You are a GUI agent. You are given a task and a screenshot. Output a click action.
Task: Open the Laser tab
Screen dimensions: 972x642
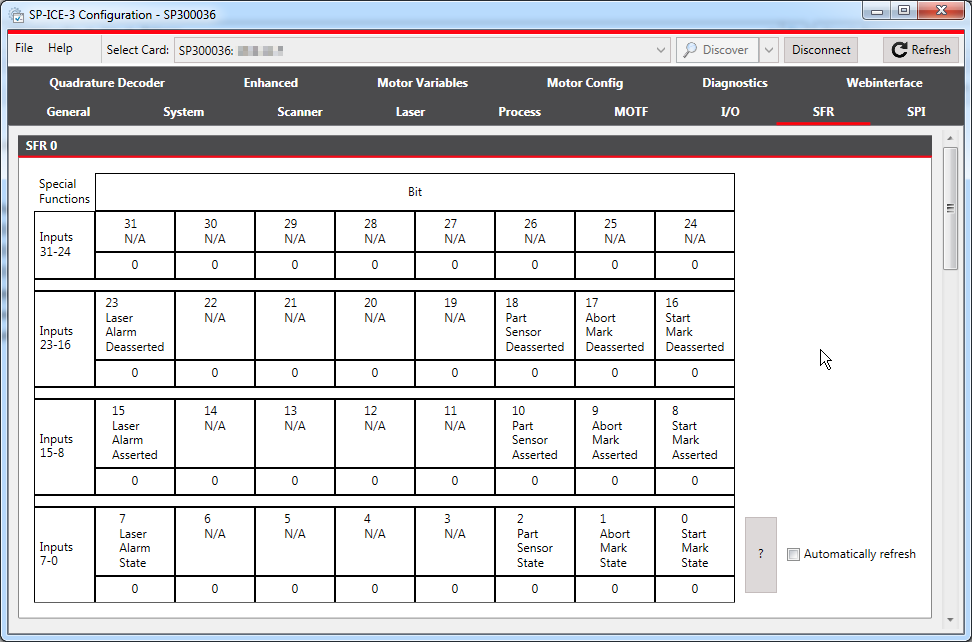pos(410,112)
